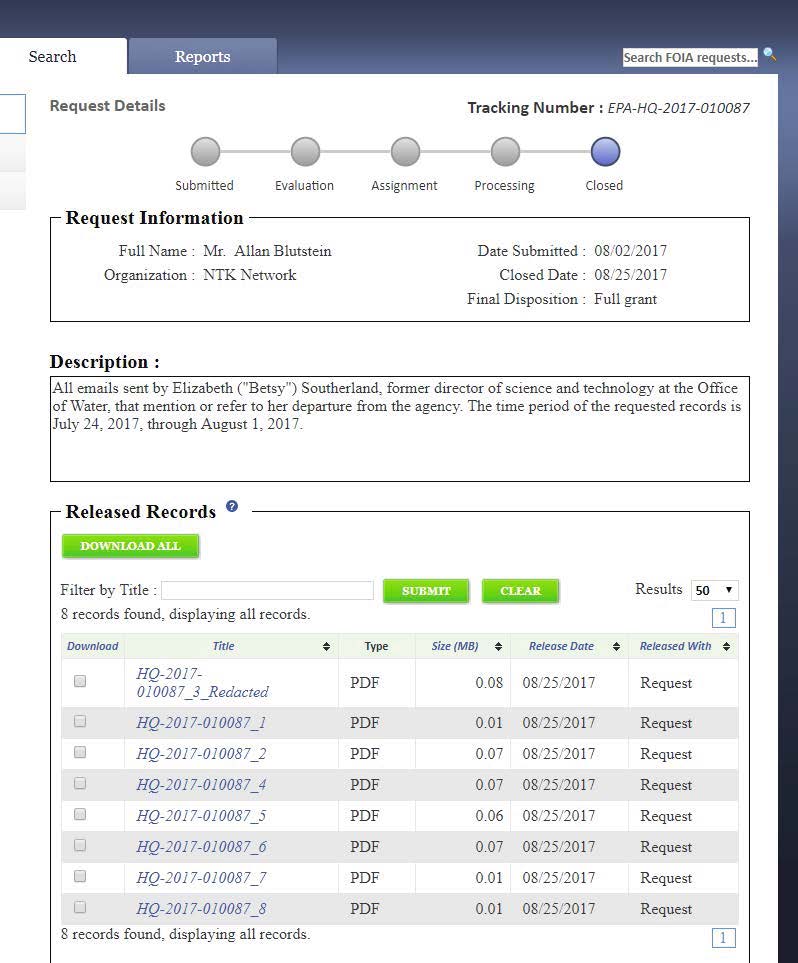Check the HQ-2017-010087_4 download box
Screen dimensions: 798x963
(80, 783)
